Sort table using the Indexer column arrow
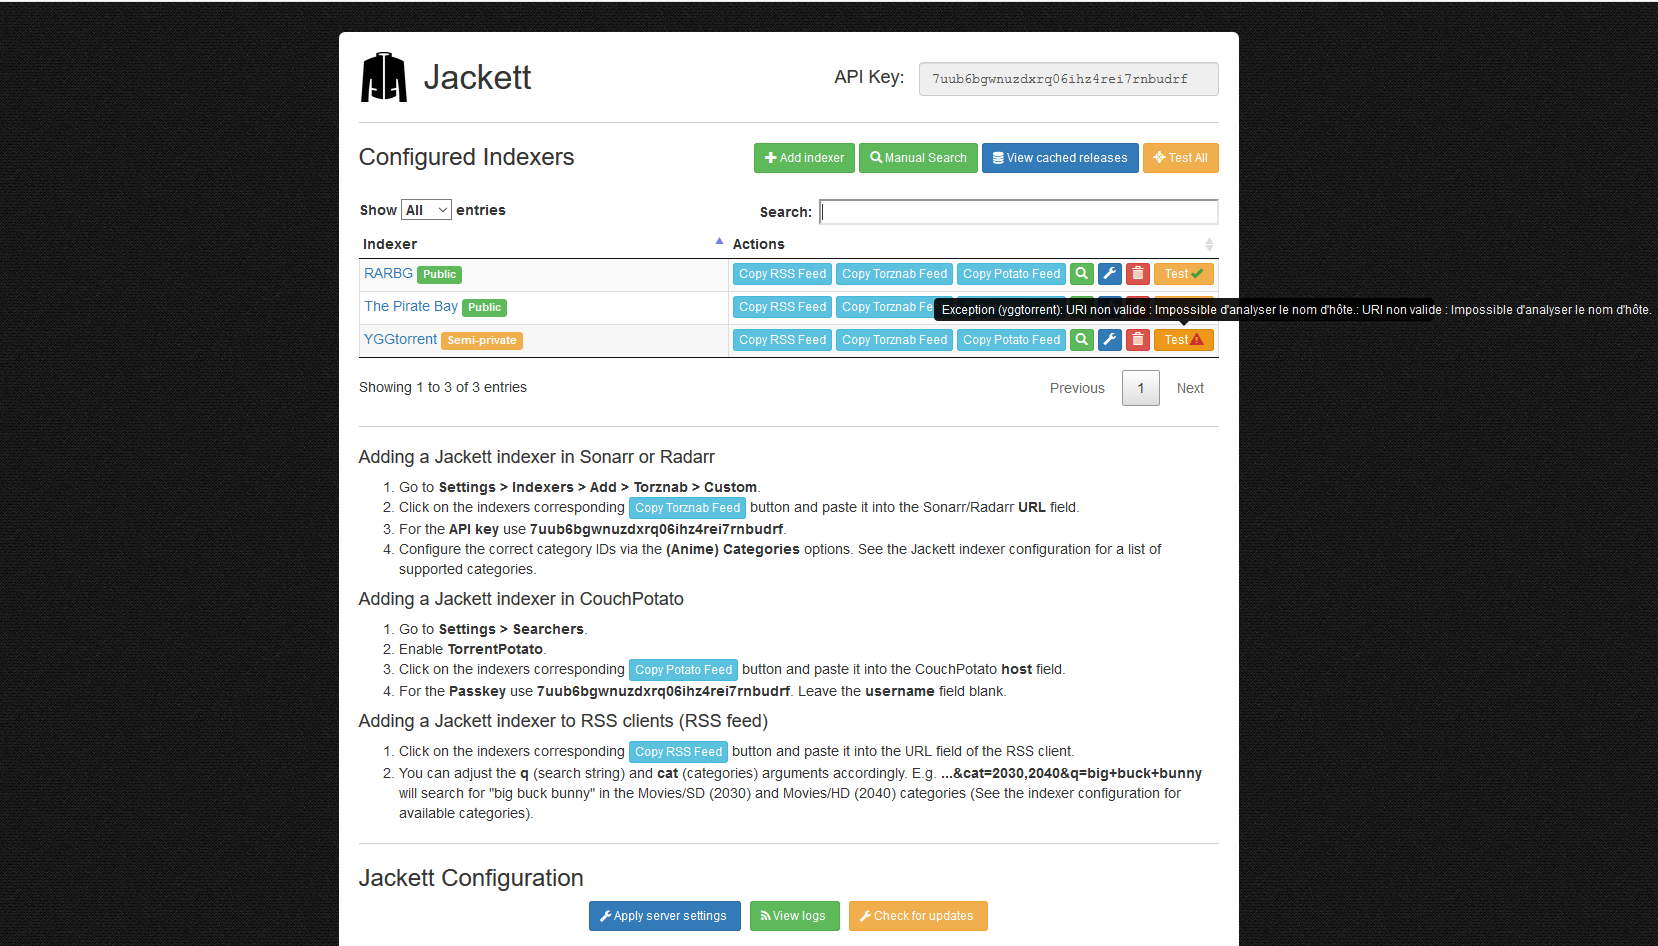Image resolution: width=1658 pixels, height=946 pixels. [718, 241]
